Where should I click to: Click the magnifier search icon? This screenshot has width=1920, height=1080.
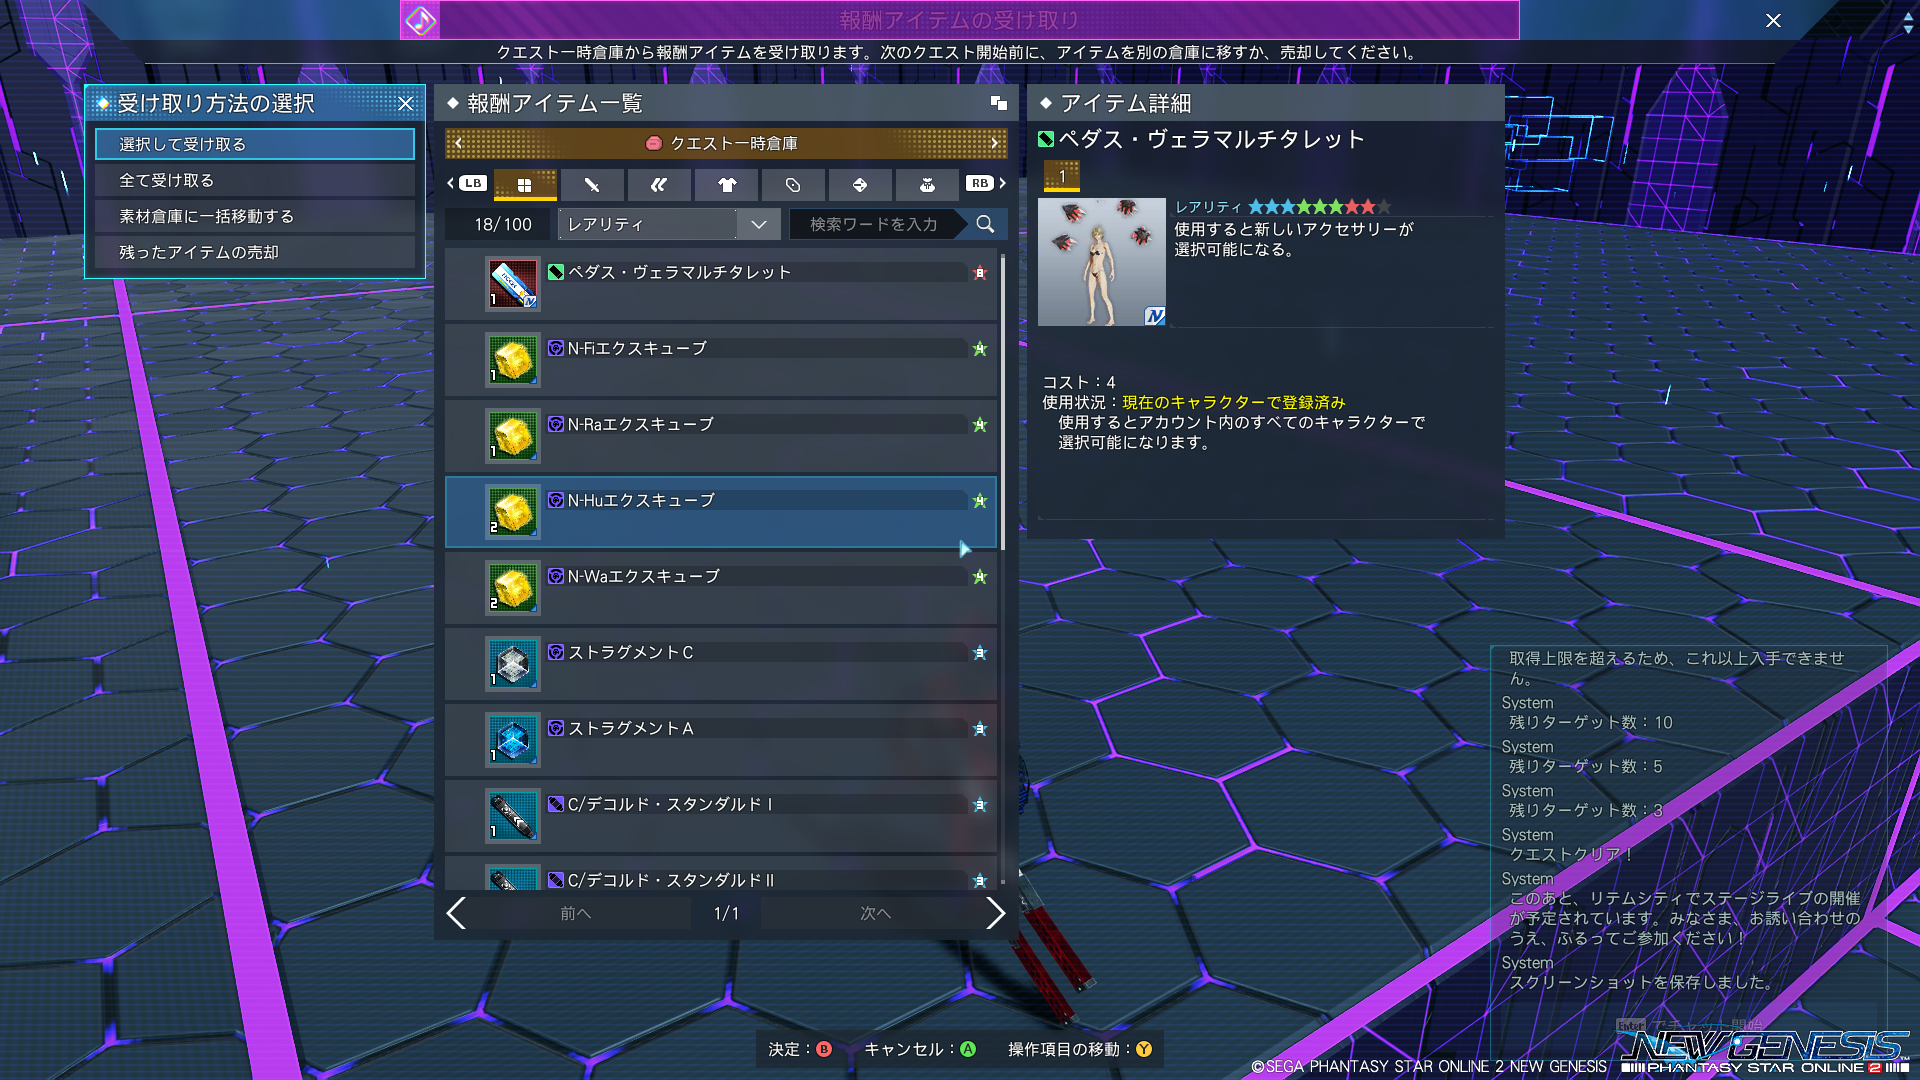tap(985, 224)
